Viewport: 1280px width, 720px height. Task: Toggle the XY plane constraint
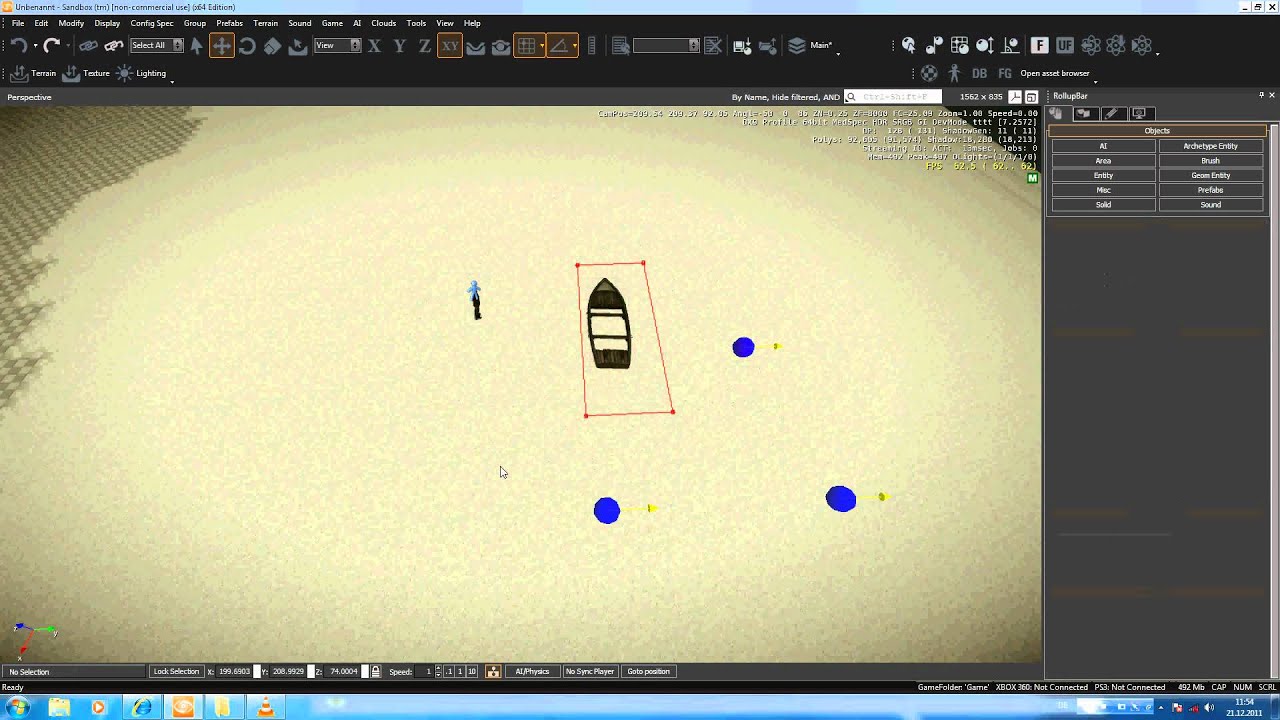point(450,45)
